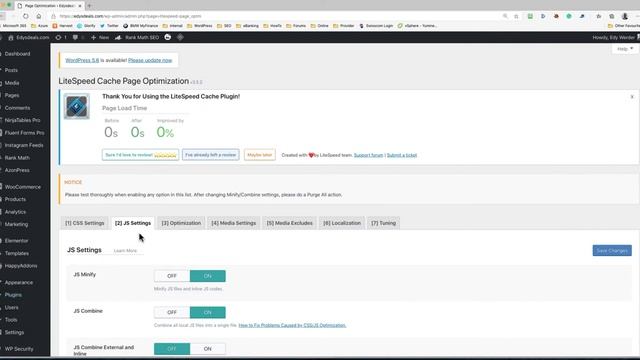Switch to the Localization tab

click(x=342, y=223)
